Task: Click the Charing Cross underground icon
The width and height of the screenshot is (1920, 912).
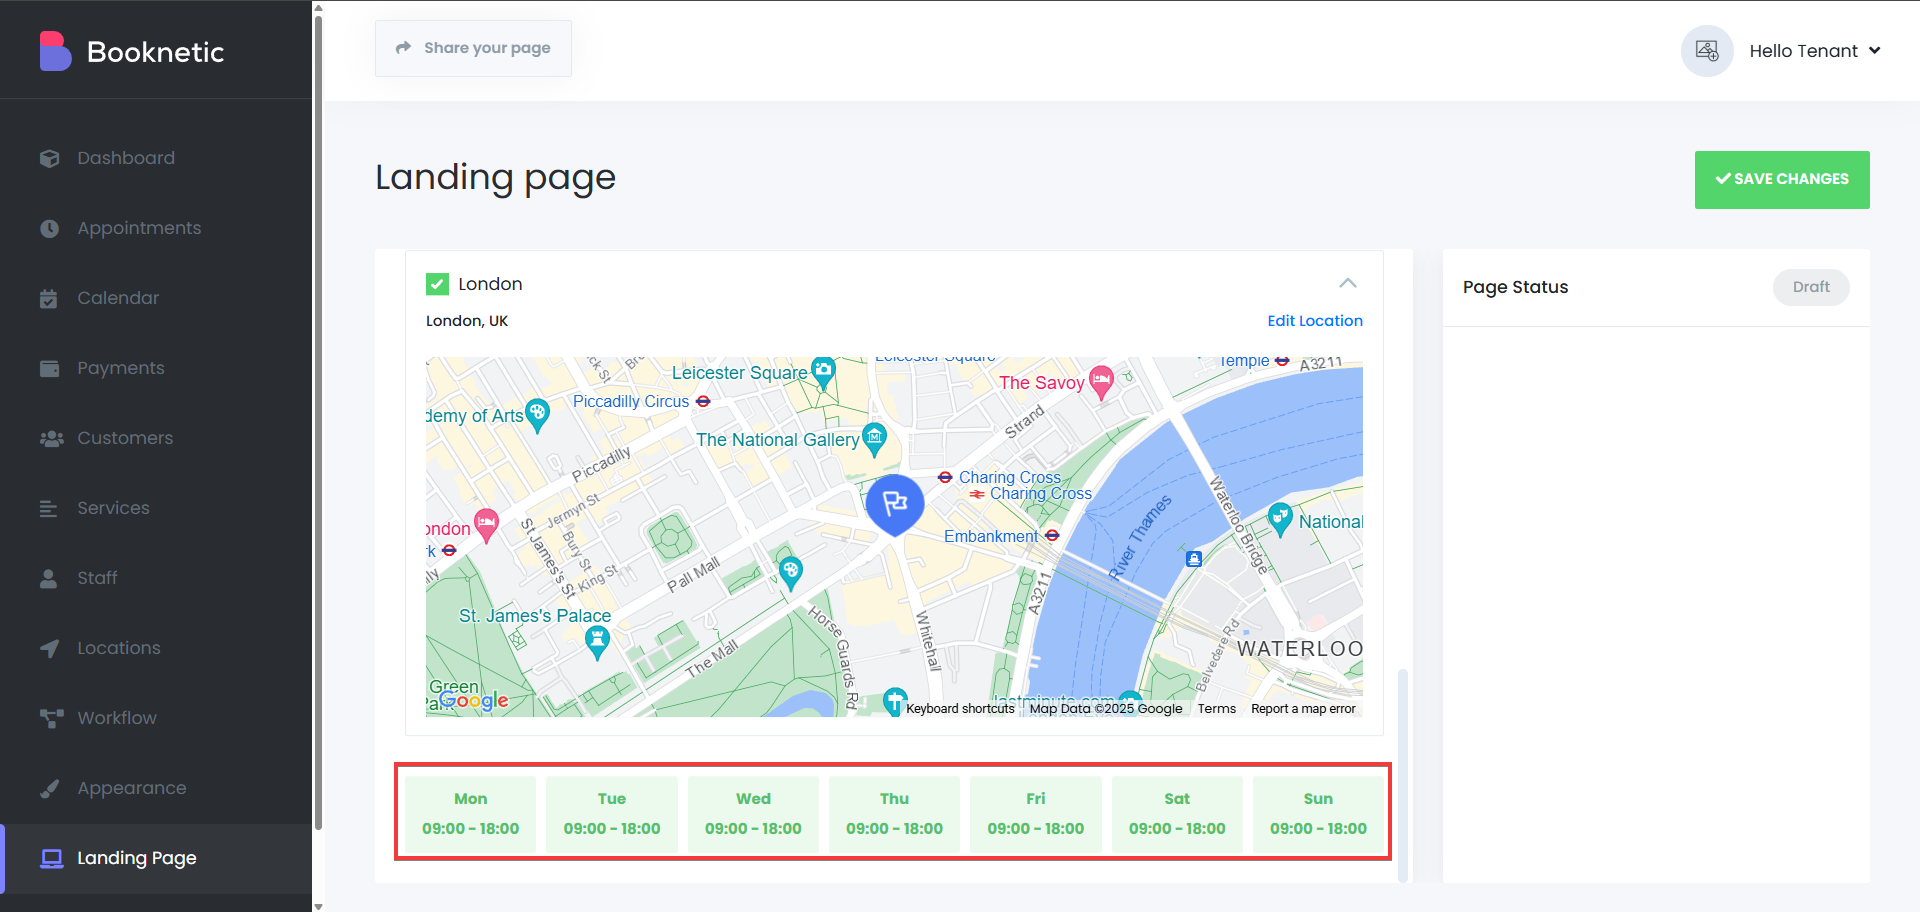Action: [945, 477]
